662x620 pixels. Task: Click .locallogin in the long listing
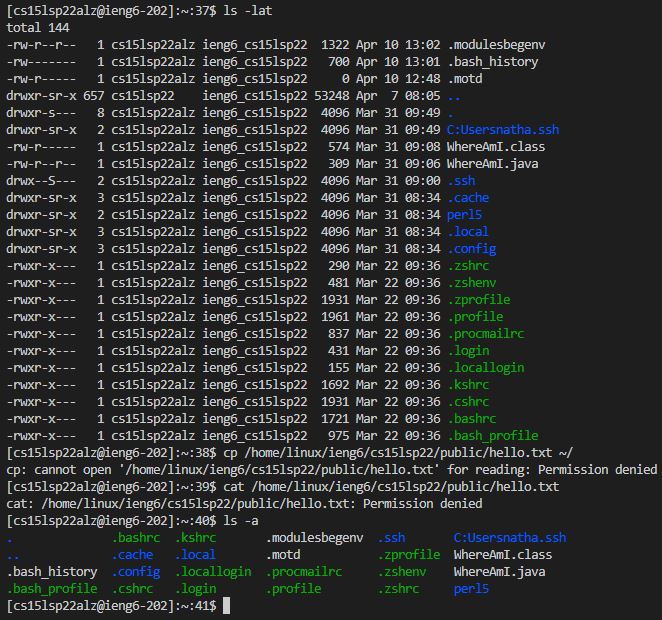485,367
